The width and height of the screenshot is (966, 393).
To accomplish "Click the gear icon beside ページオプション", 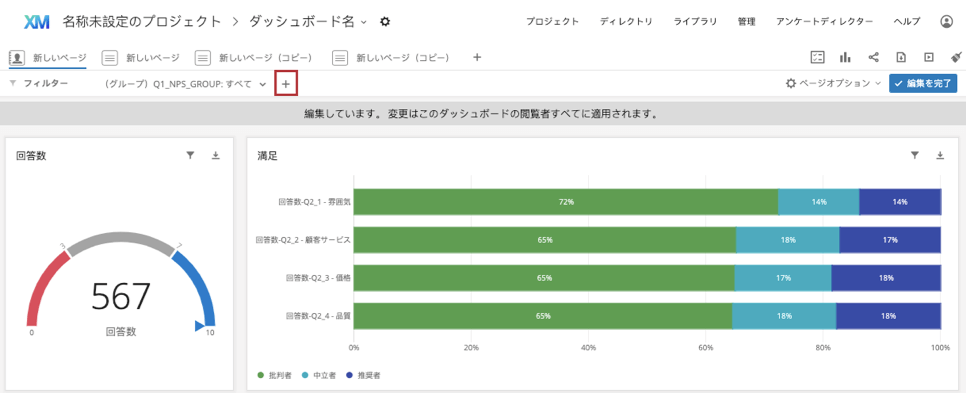I will pyautogui.click(x=791, y=83).
